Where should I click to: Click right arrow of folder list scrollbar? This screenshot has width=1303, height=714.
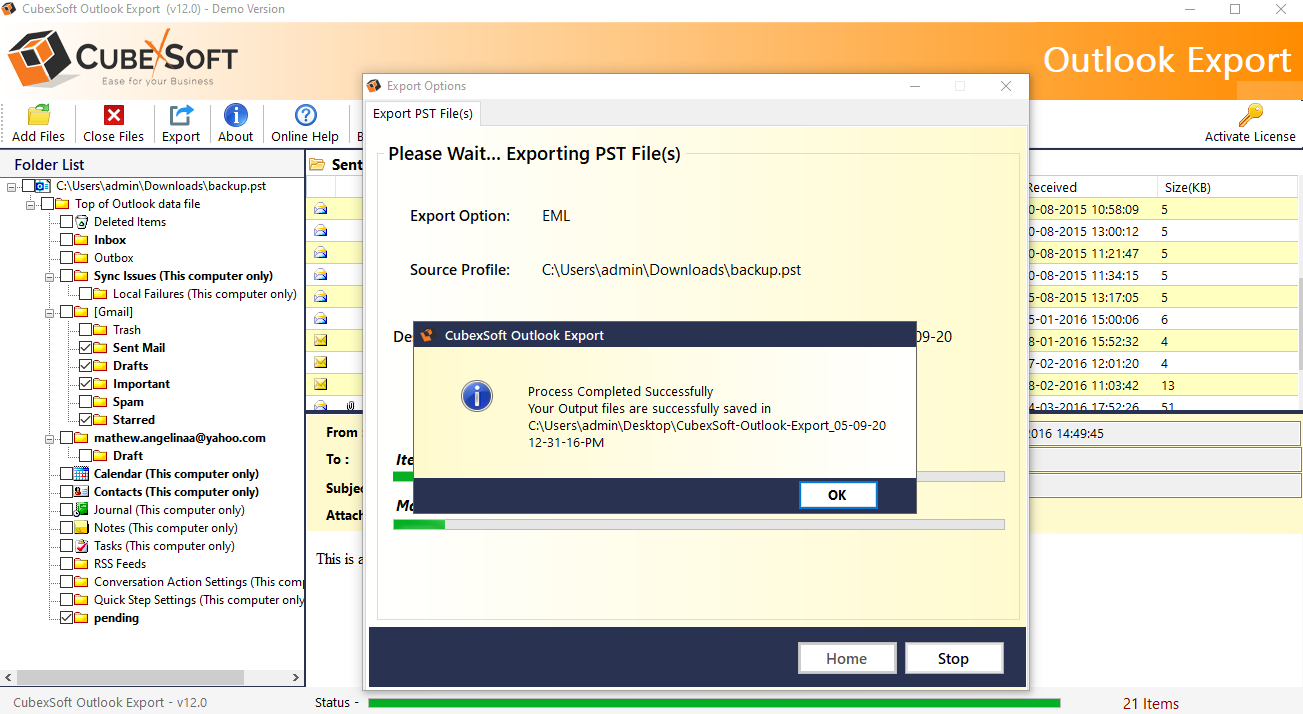point(295,677)
